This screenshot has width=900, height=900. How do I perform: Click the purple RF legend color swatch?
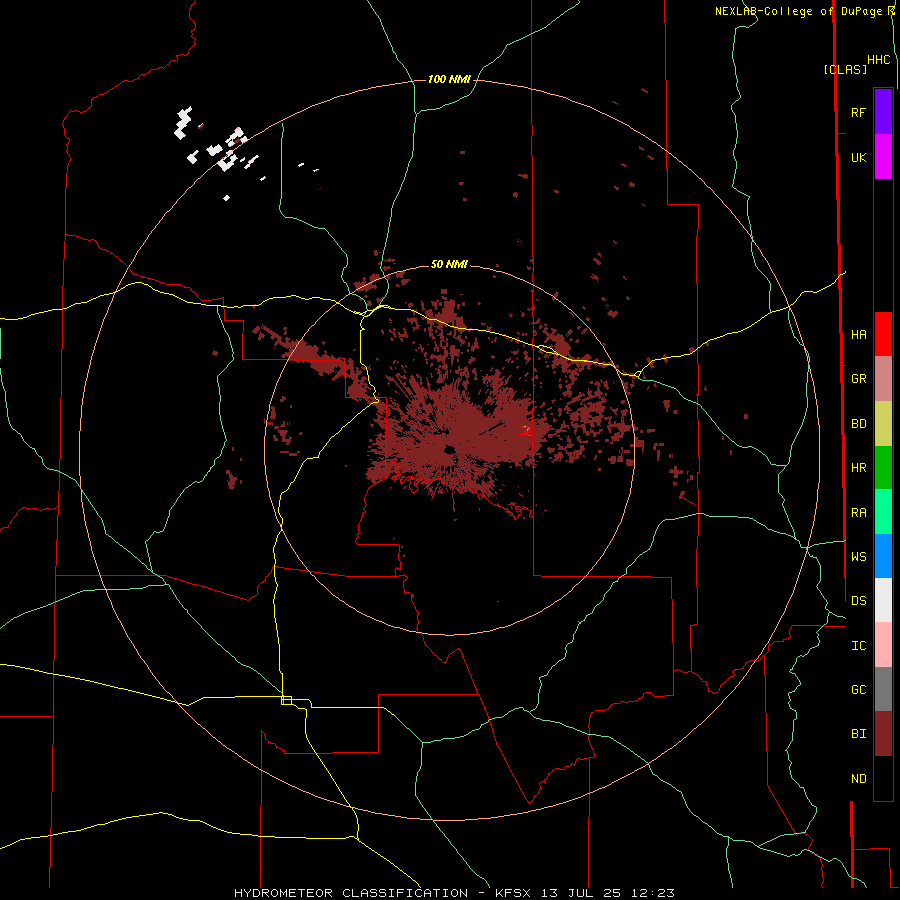(x=883, y=112)
